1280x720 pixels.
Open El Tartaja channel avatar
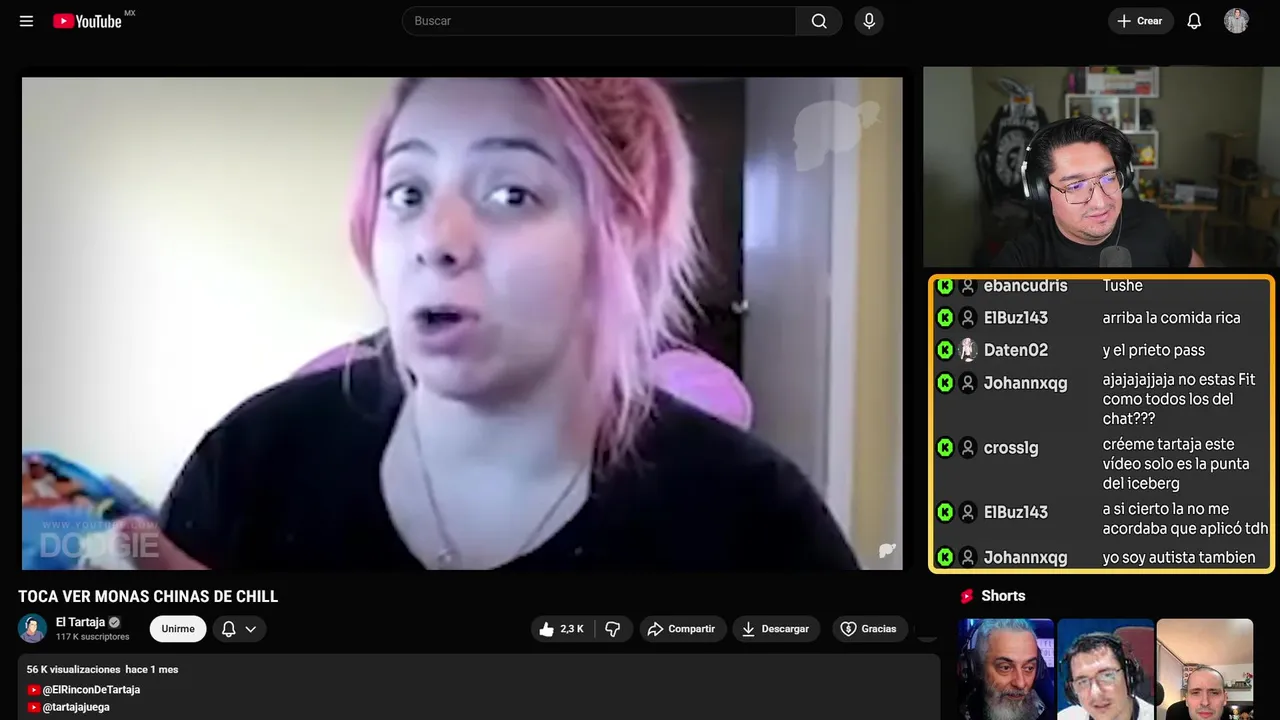pos(33,628)
